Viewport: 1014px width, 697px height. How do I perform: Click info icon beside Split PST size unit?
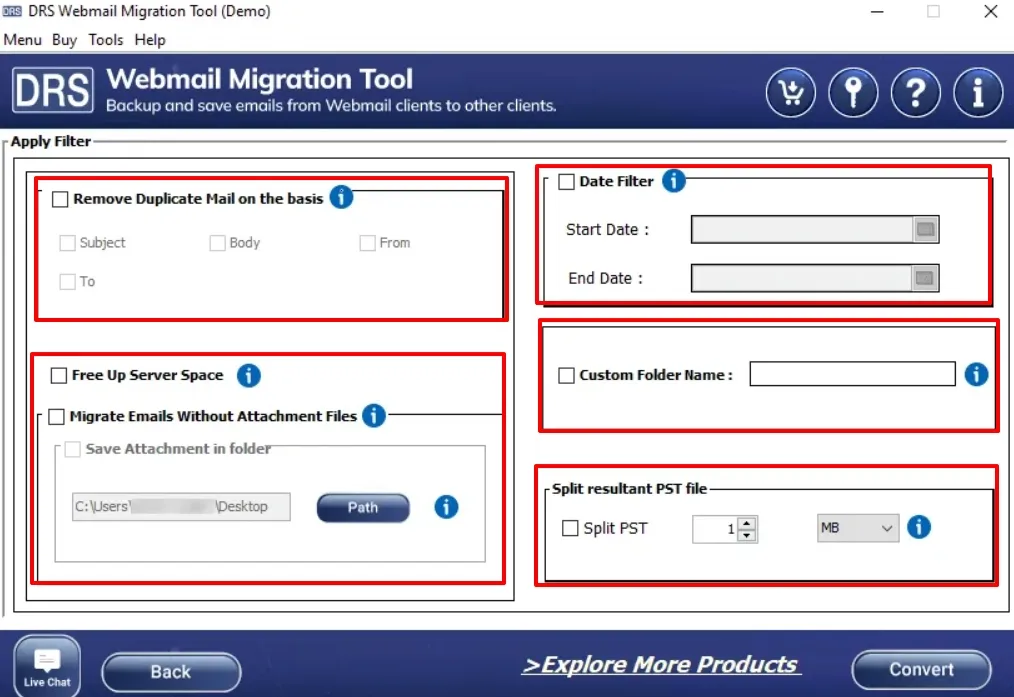918,527
